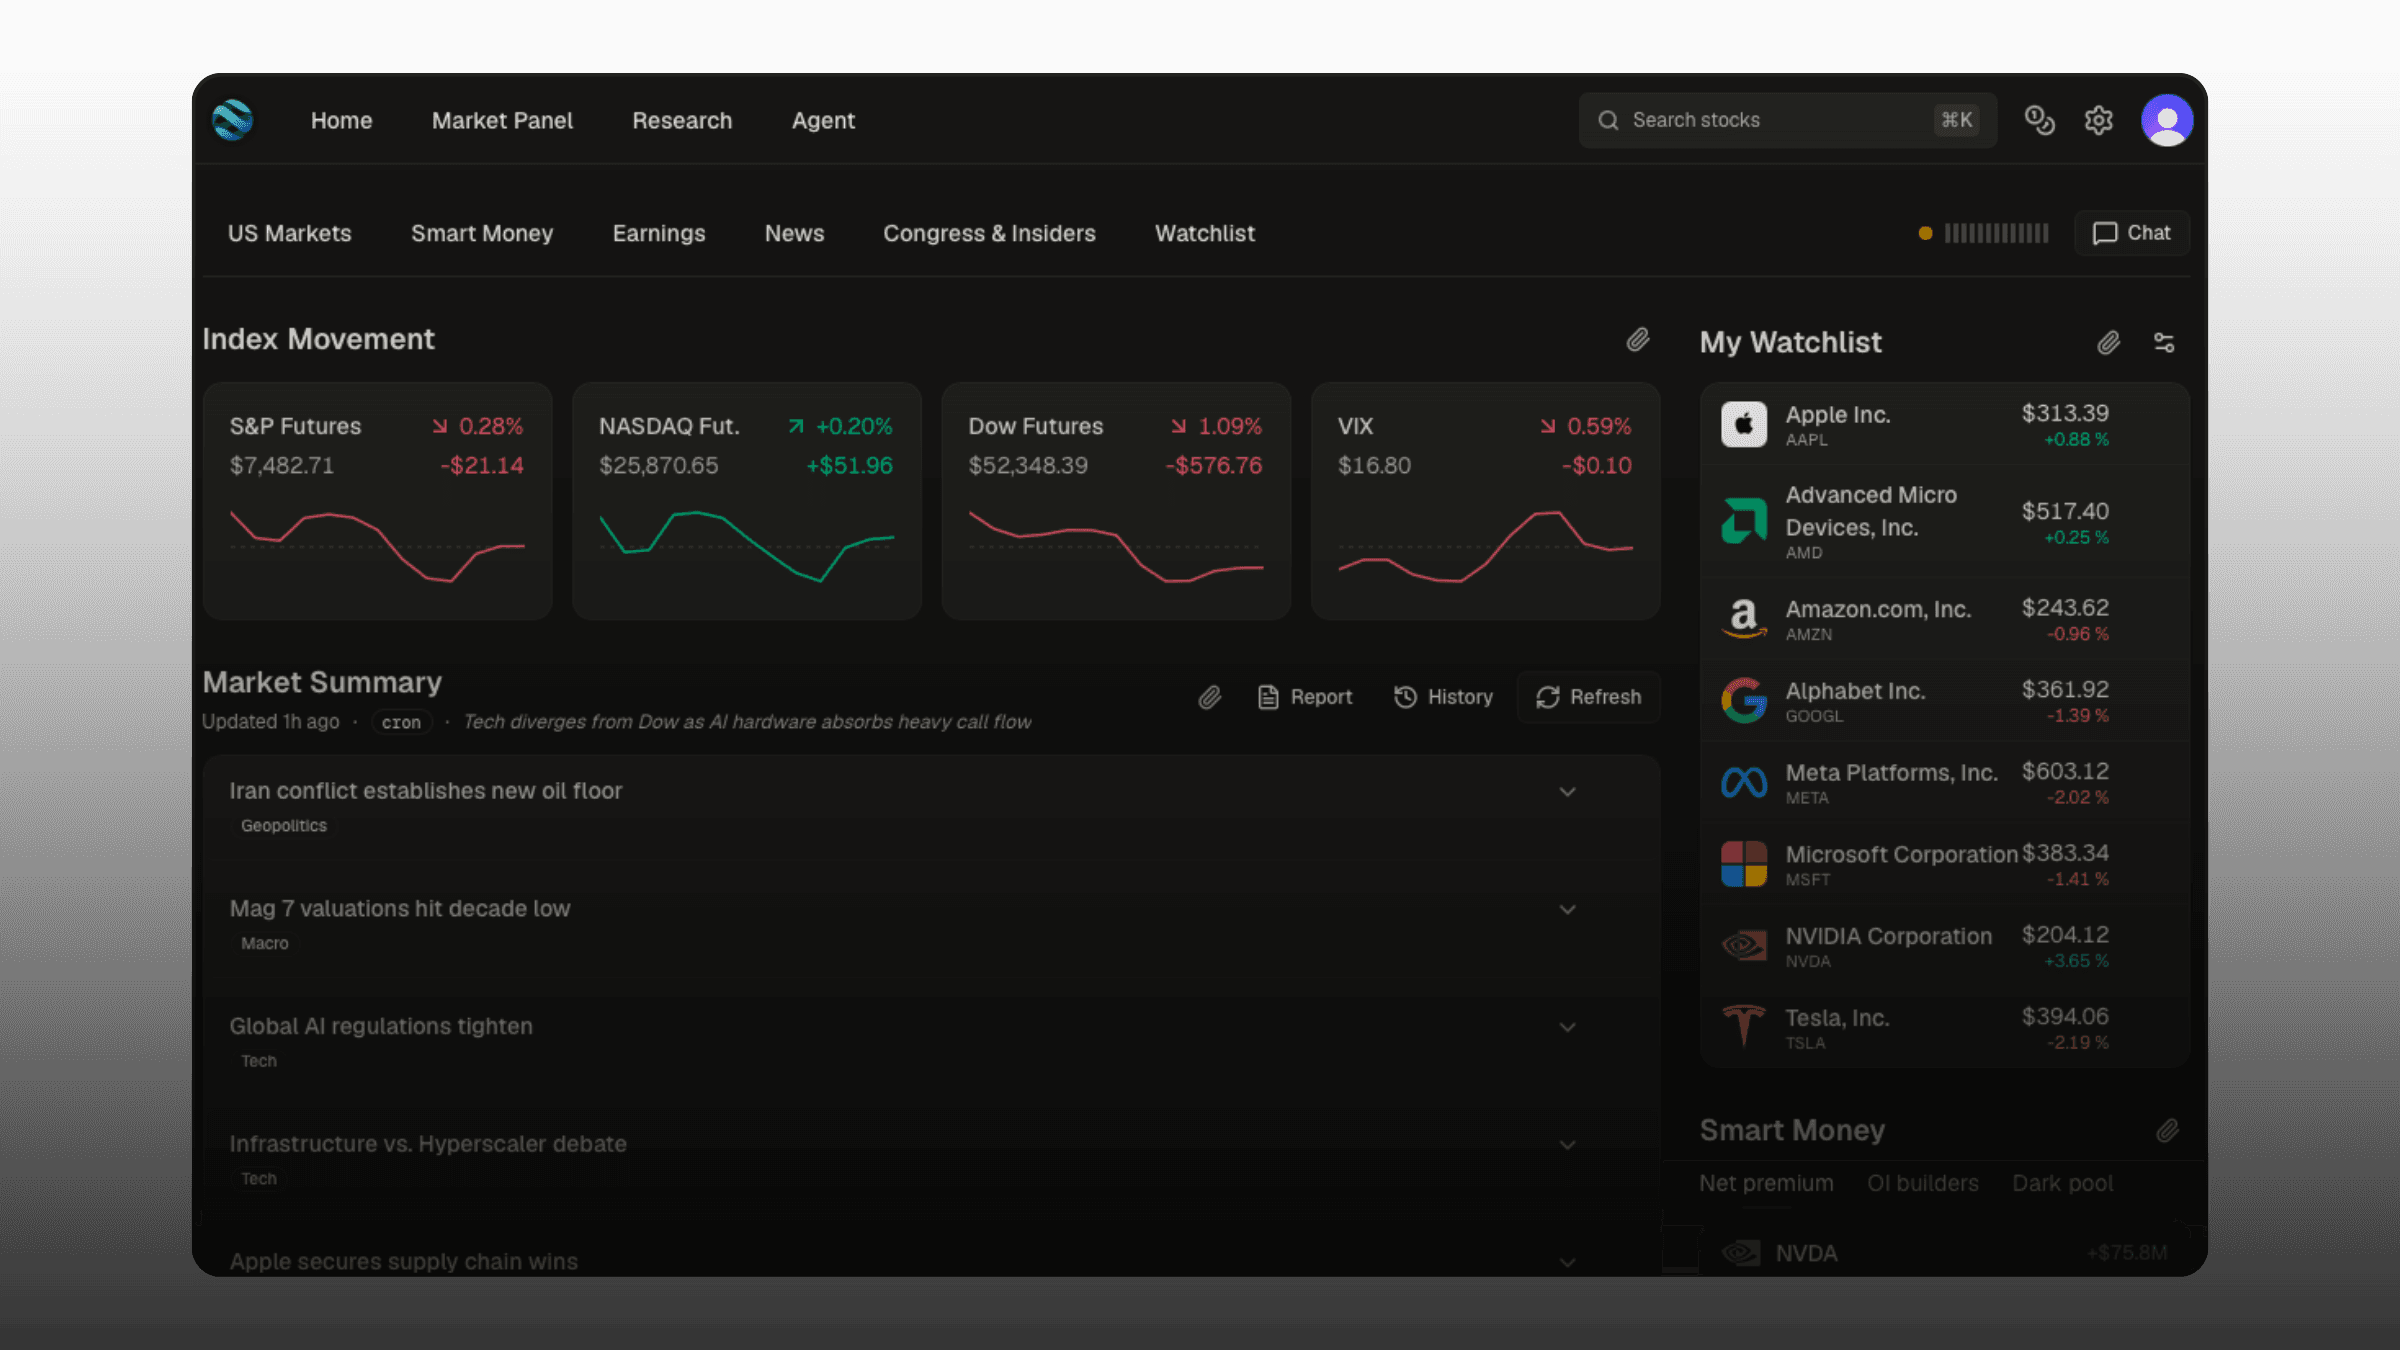Click the Macro tag
The image size is (2400, 1350).
264,944
